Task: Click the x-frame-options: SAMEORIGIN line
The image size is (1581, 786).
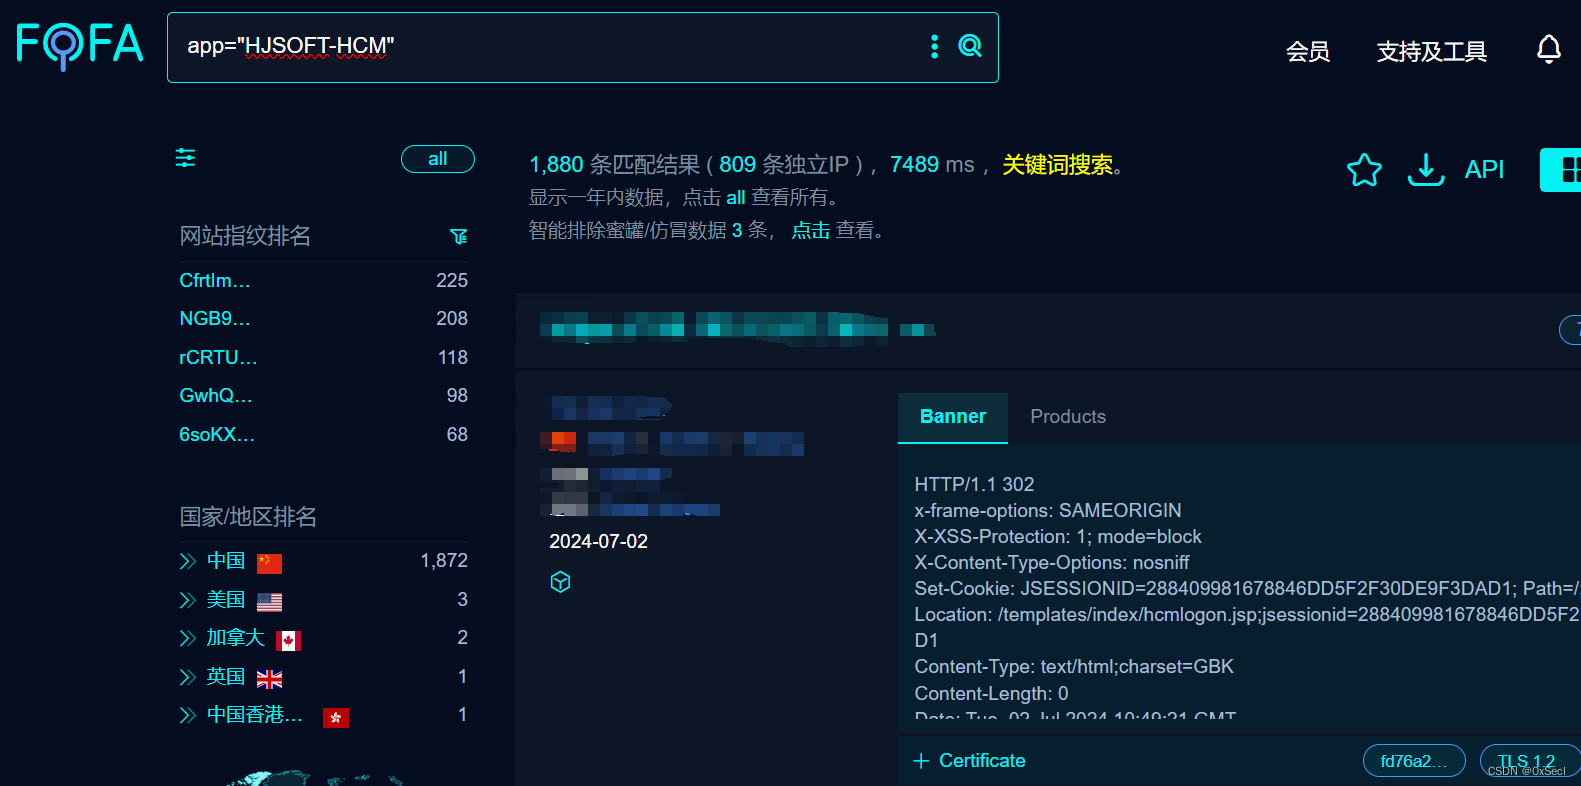Action: [1048, 511]
